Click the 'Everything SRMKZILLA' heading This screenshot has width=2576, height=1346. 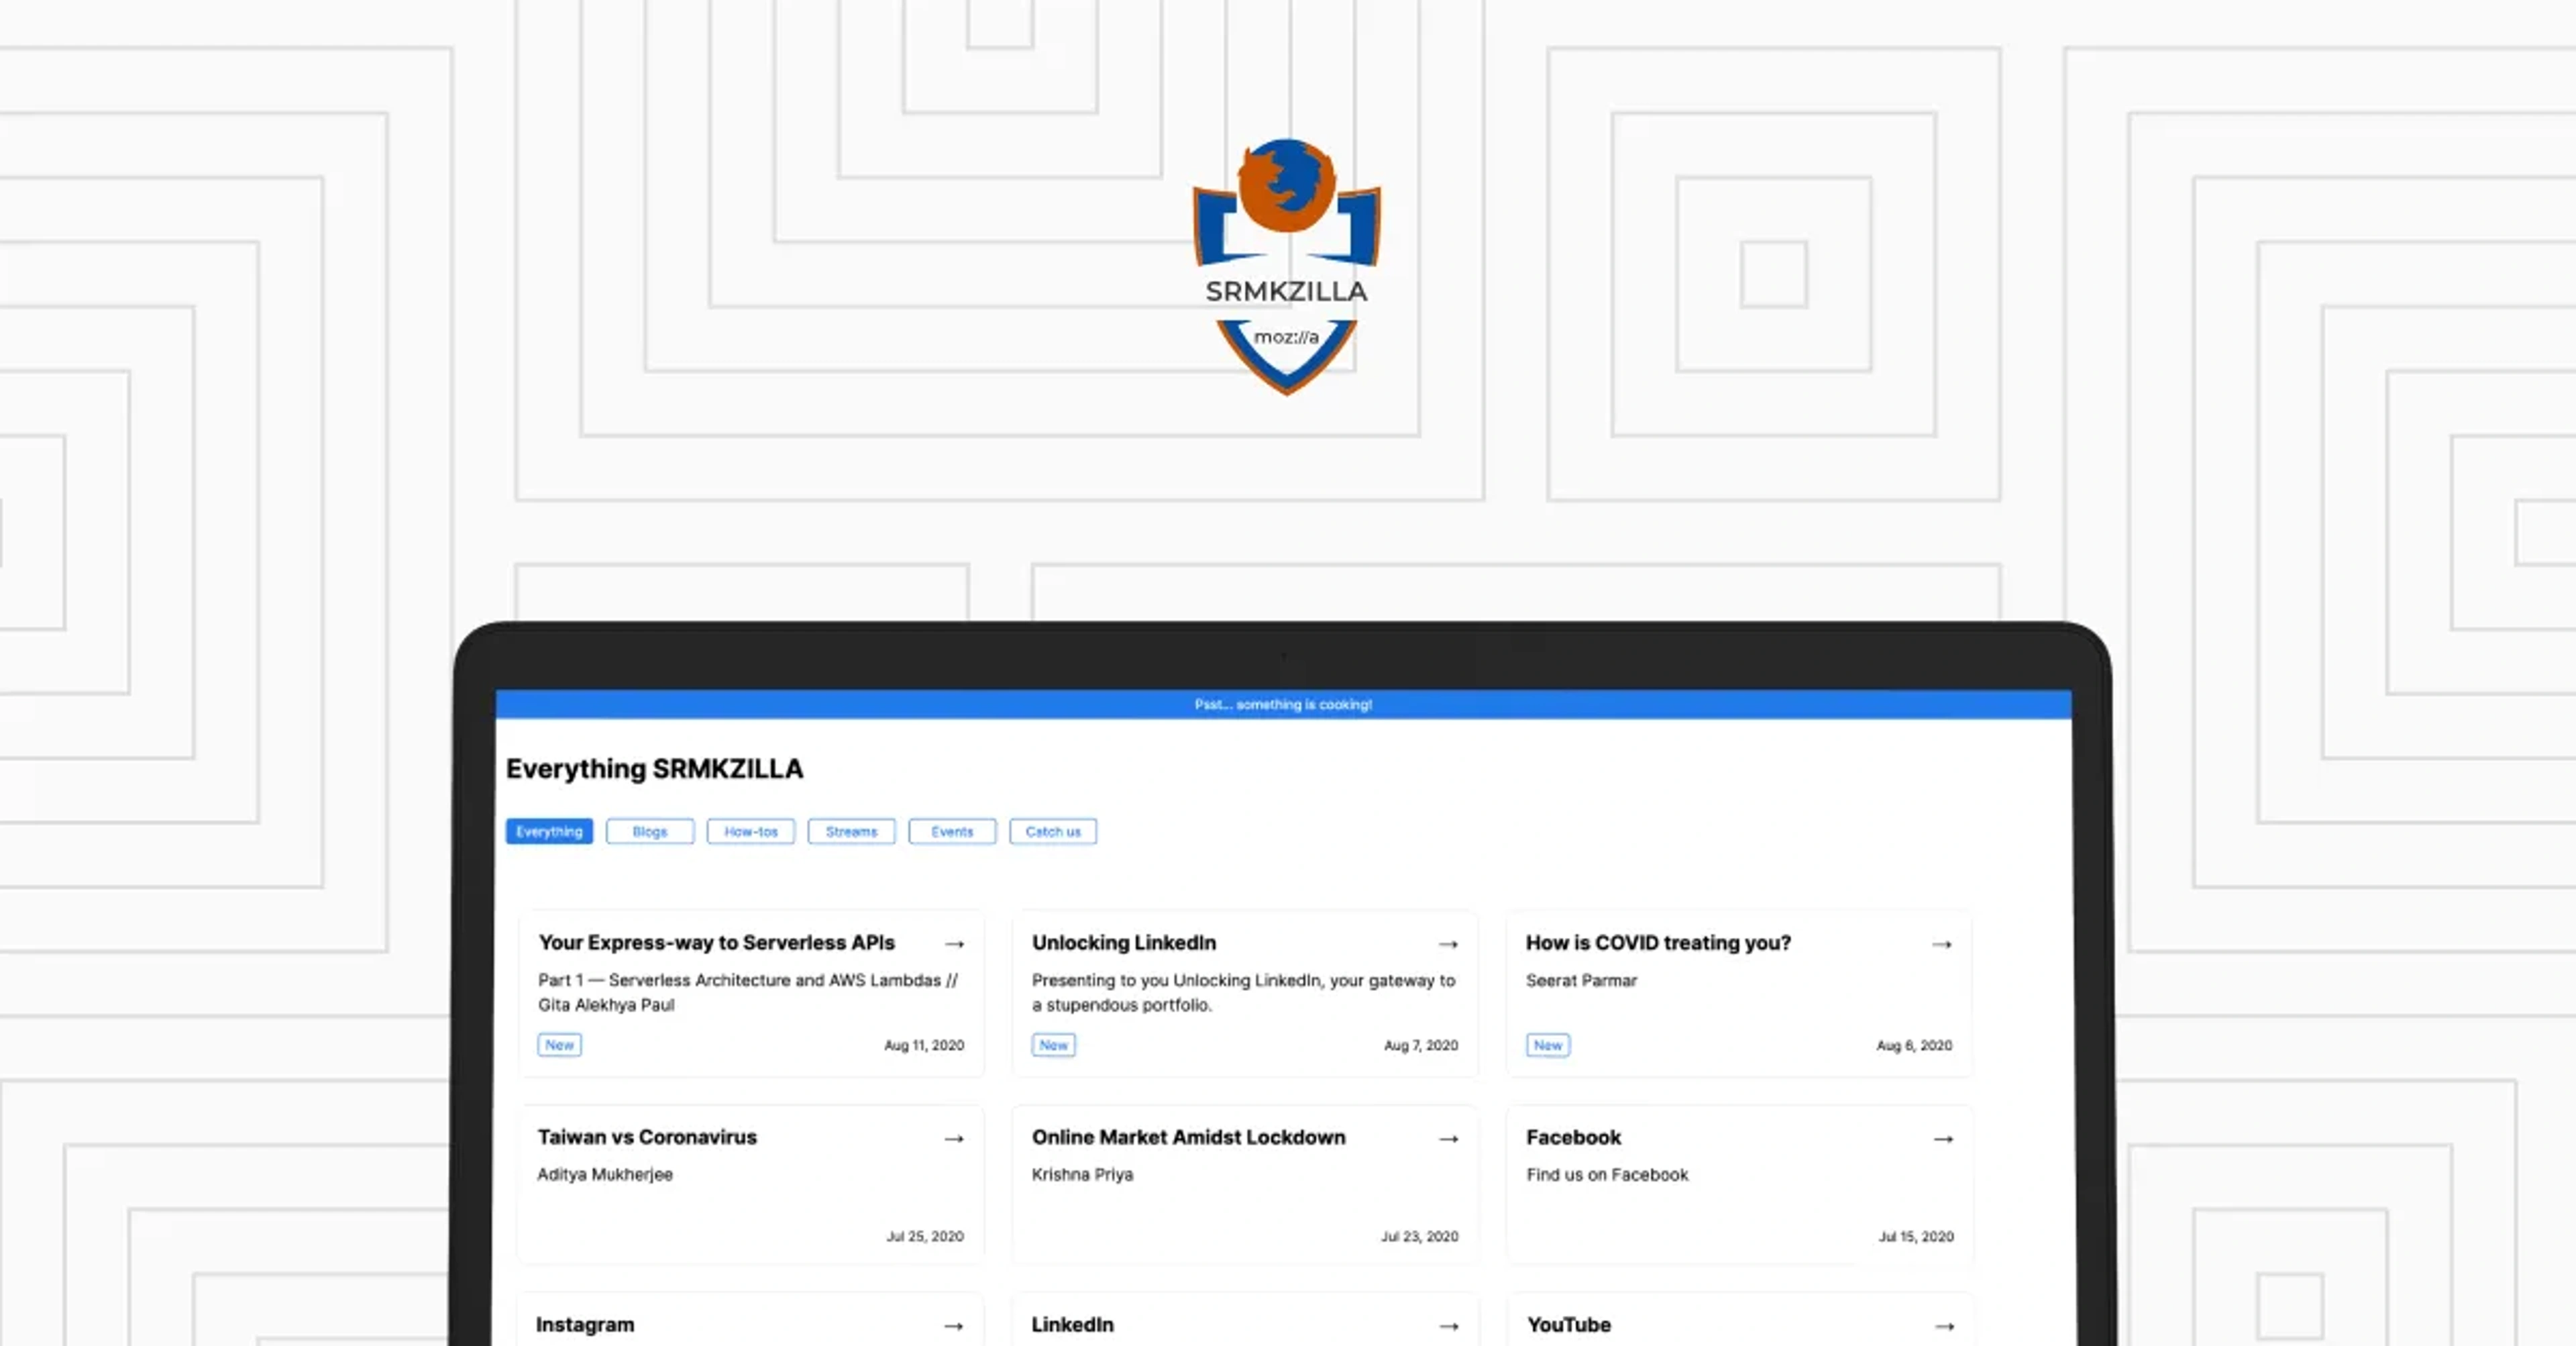pos(654,769)
